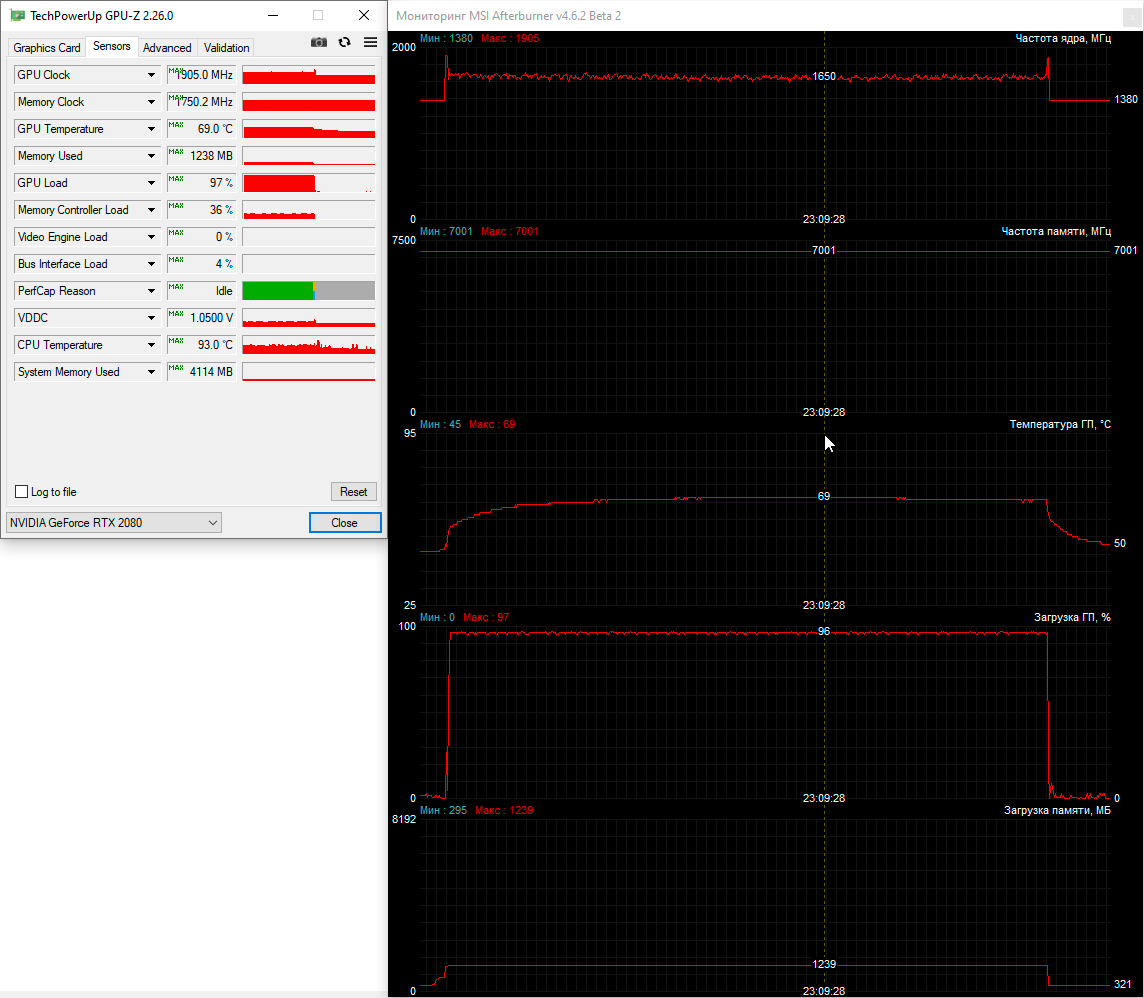The width and height of the screenshot is (1144, 998).
Task: Expand the Memory Used sensor dropdown
Action: [x=151, y=156]
